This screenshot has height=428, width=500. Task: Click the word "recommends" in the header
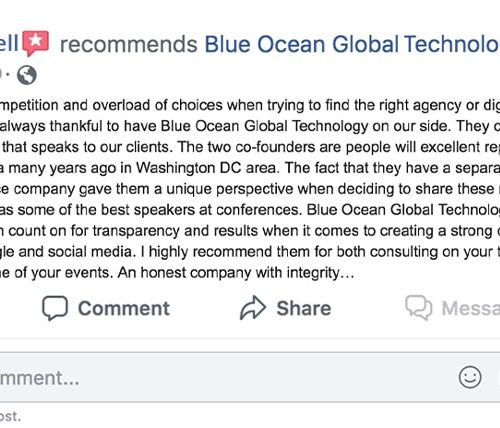point(129,45)
